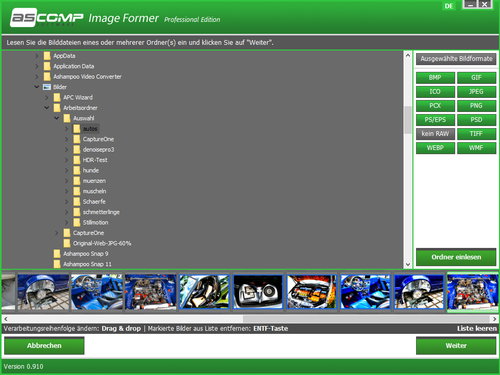500x375 pixels.
Task: Select the speaker subwoofer thumbnail
Action: coord(258,292)
